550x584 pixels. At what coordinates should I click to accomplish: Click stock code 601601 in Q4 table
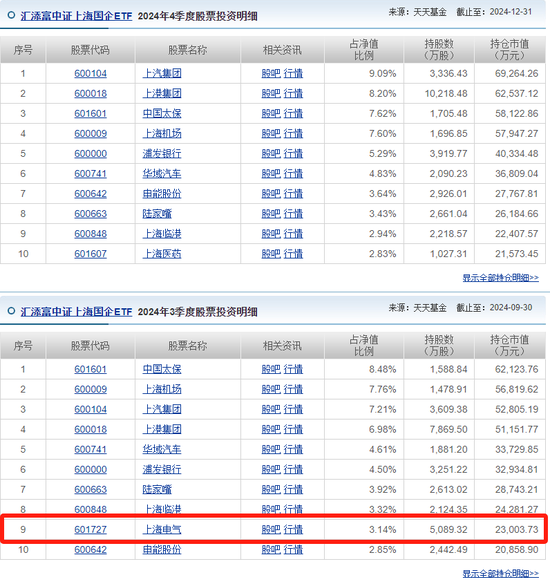90,114
